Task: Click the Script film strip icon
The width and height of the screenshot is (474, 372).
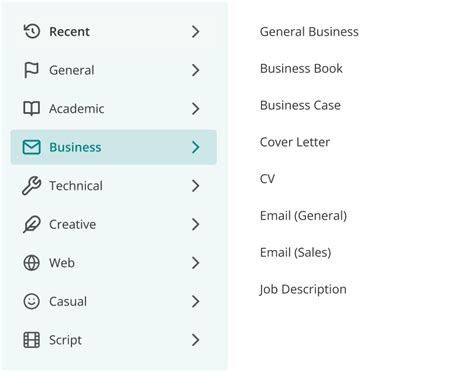Action: 32,340
